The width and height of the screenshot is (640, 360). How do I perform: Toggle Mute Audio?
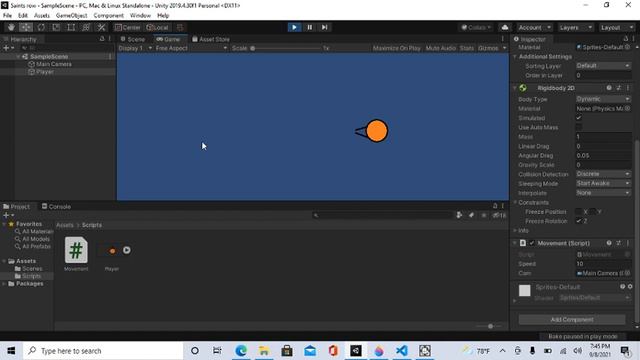(x=440, y=48)
